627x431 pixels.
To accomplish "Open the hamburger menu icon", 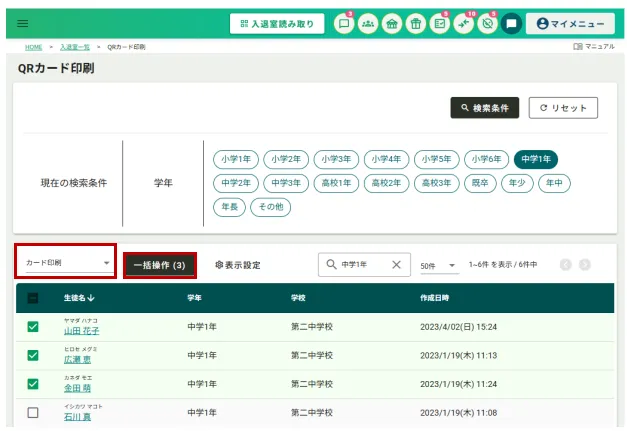I will (x=23, y=23).
